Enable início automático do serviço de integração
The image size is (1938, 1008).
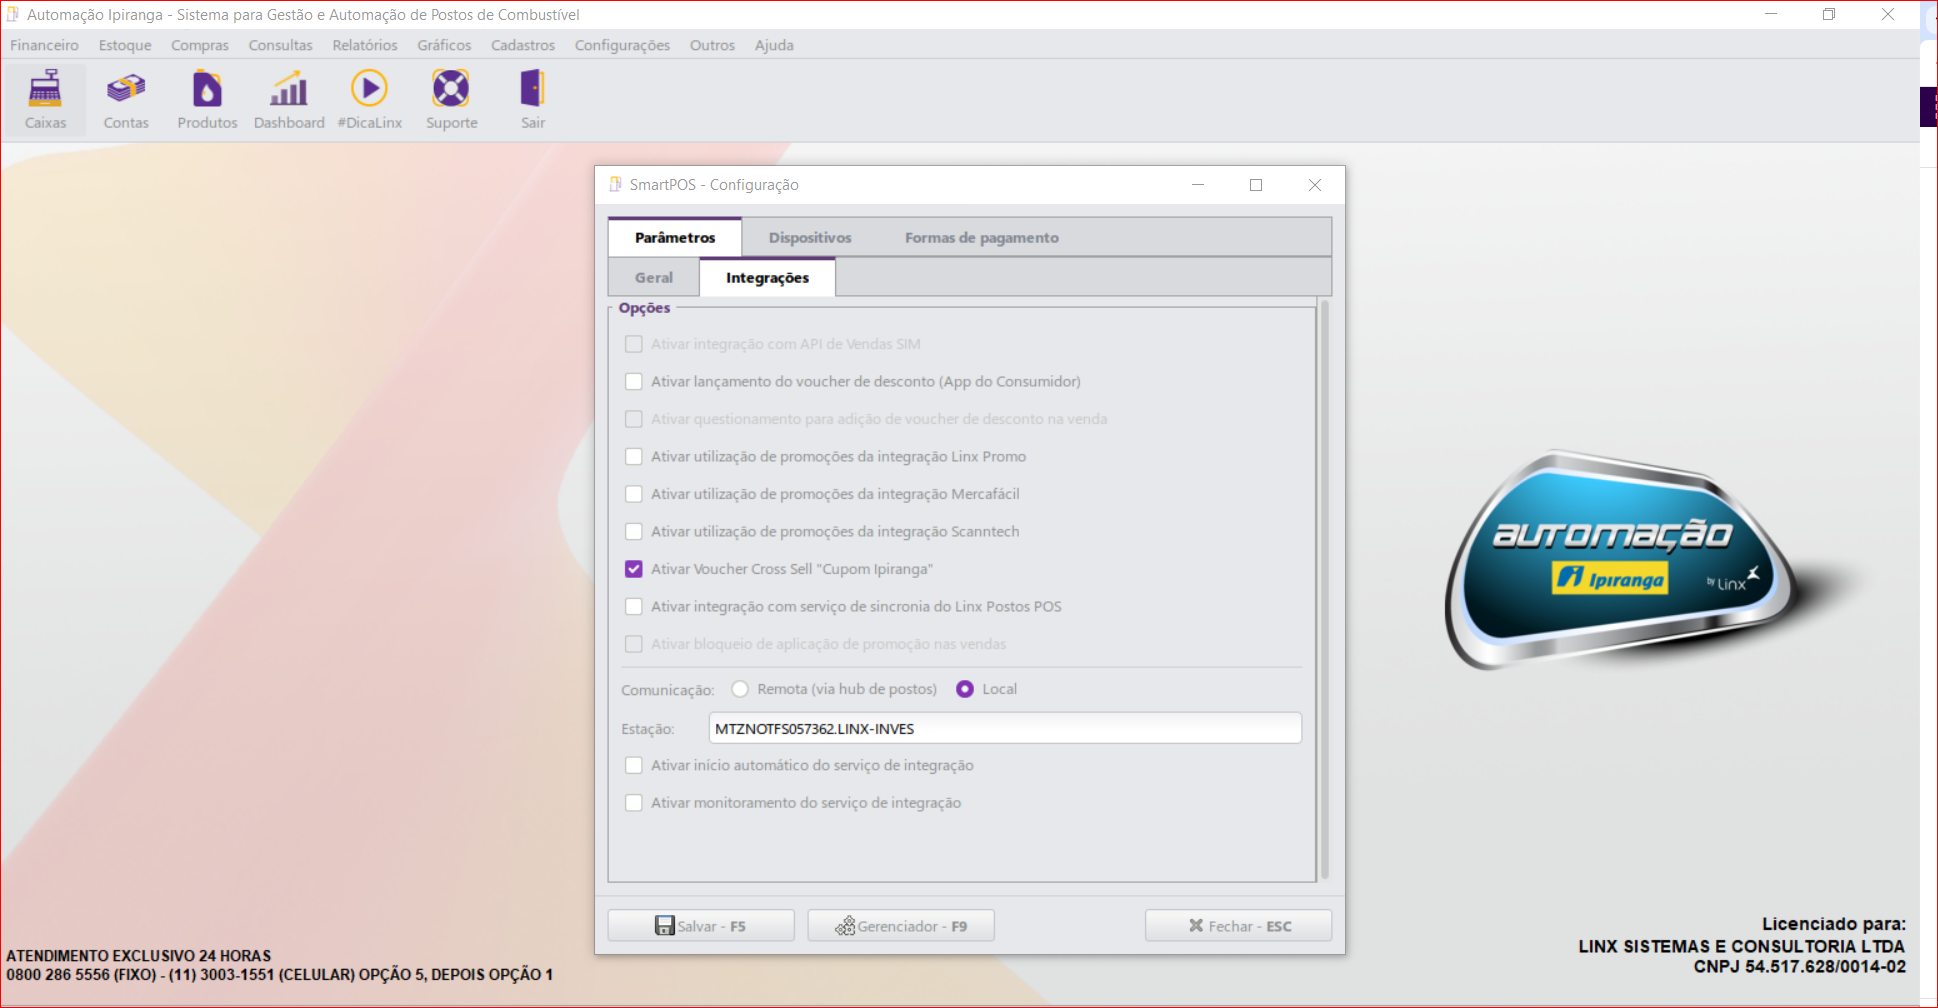[x=634, y=765]
